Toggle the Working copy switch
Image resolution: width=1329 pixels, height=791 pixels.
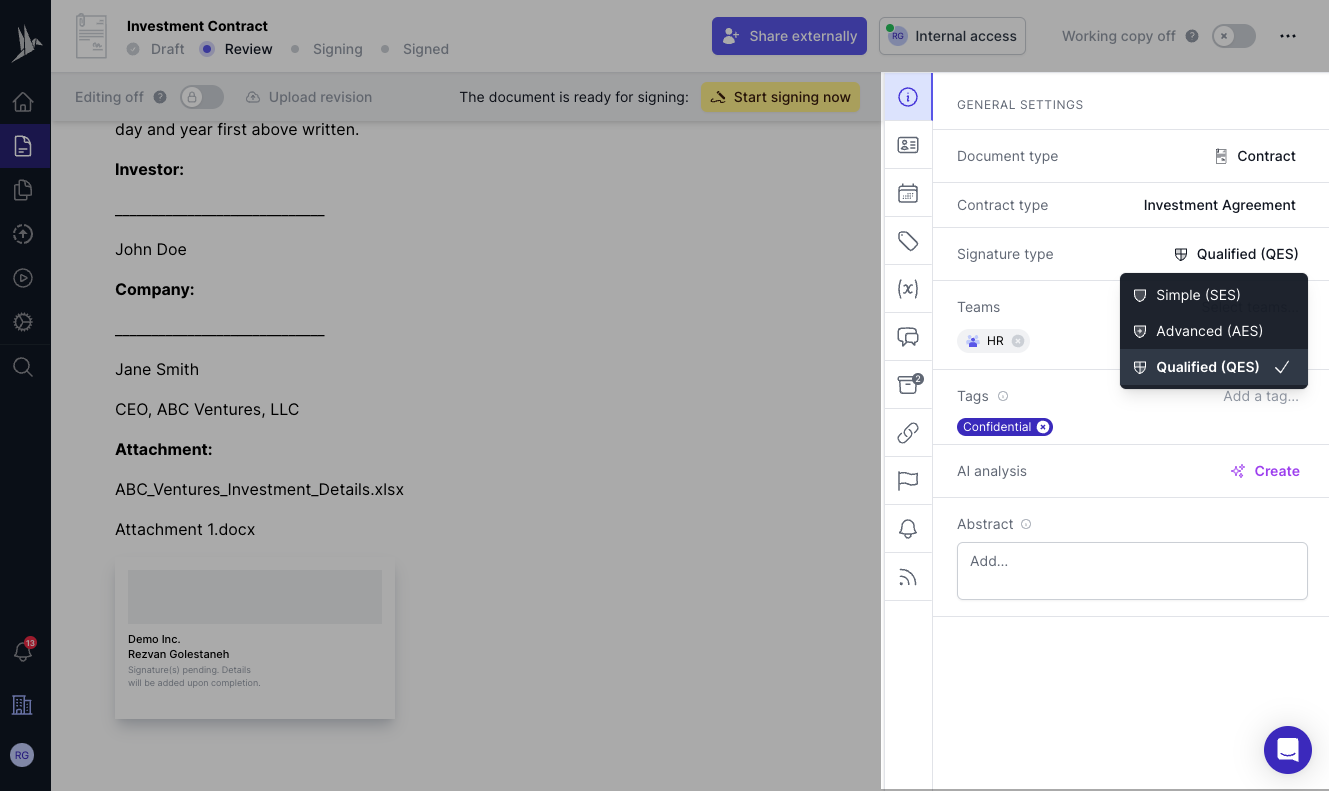(1234, 36)
